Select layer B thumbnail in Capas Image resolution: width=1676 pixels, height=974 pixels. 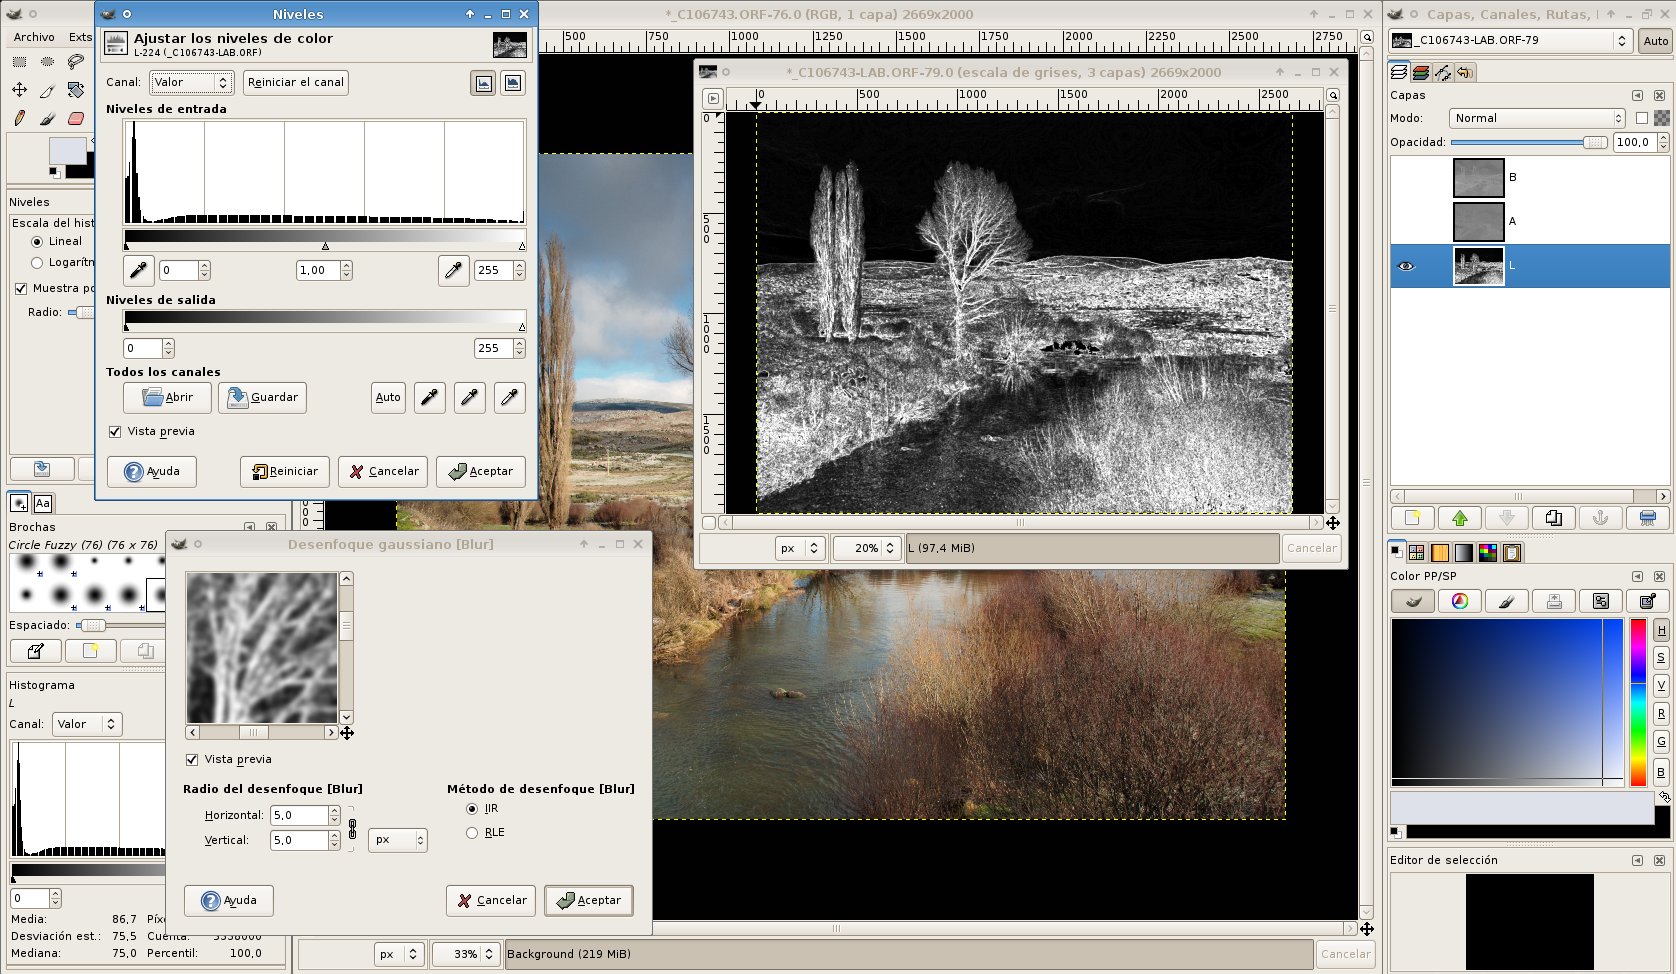pos(1478,178)
